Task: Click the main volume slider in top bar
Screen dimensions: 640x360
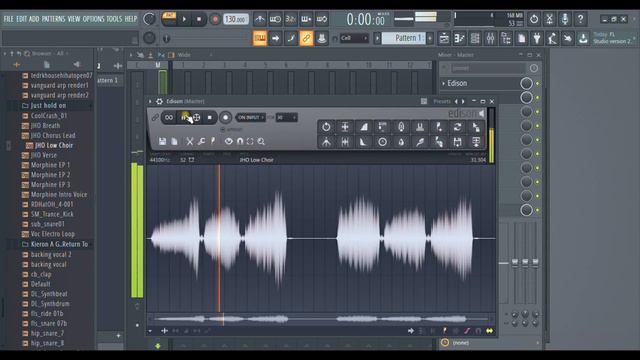Action: click(403, 19)
